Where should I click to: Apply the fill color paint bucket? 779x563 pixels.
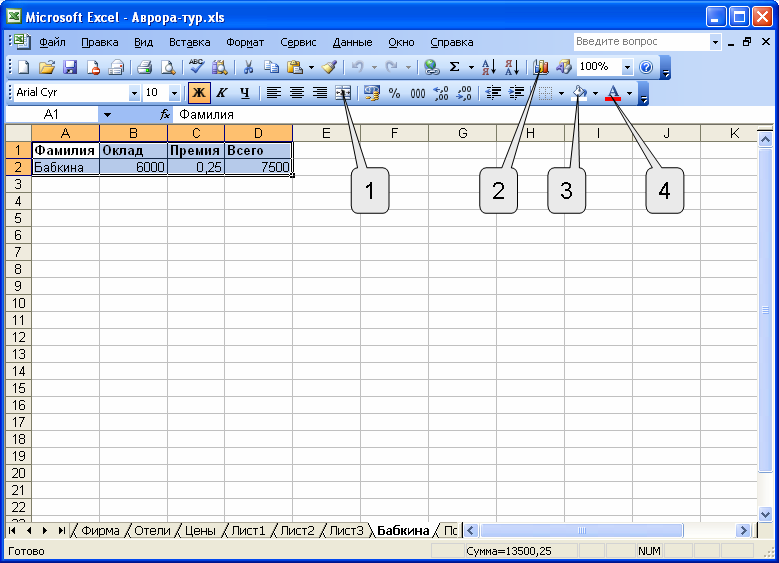click(579, 92)
